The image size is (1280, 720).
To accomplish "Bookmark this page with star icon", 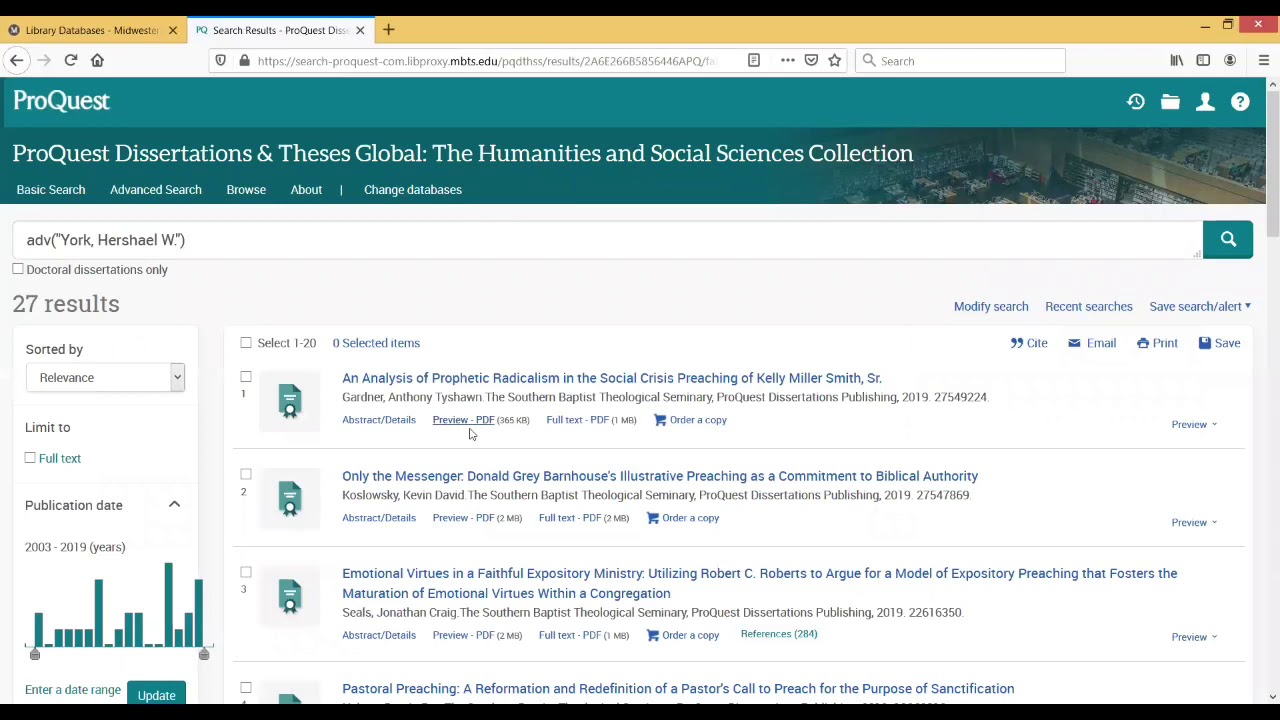I will tap(834, 61).
